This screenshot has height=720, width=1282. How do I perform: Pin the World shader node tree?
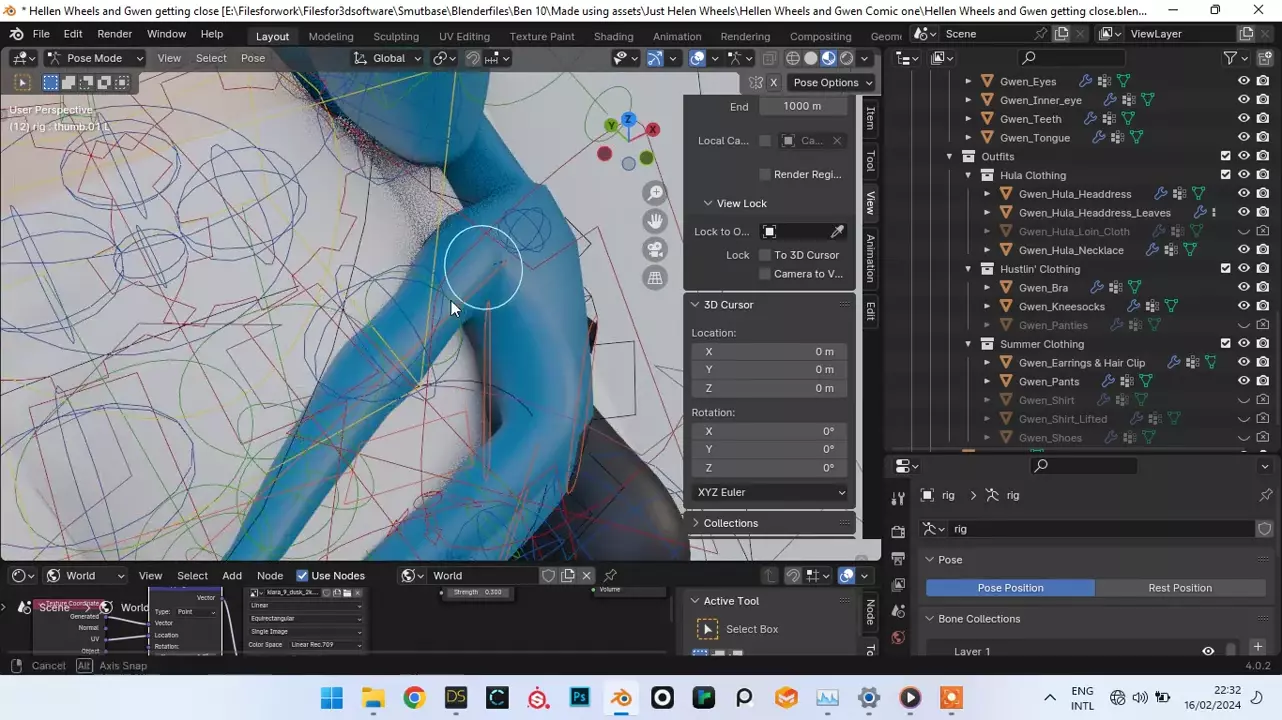(x=610, y=576)
